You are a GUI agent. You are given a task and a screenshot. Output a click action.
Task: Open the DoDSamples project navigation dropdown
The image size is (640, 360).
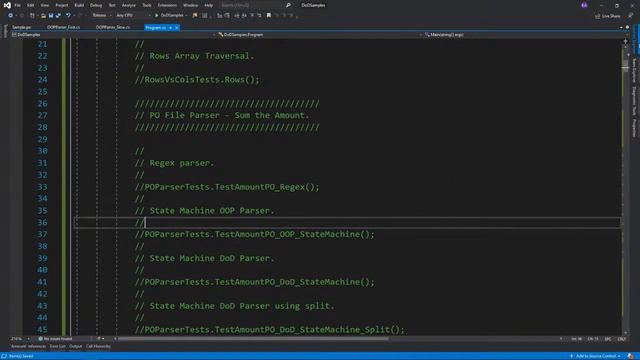[113, 35]
